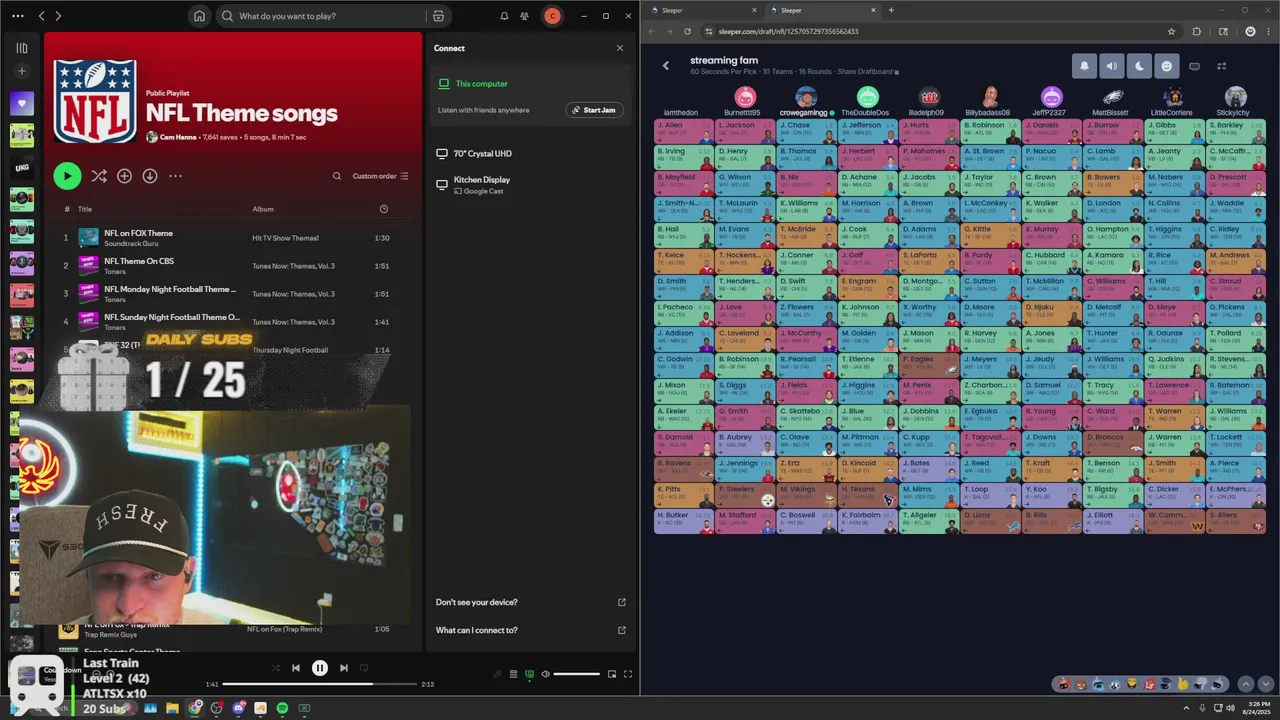The width and height of the screenshot is (1280, 720).
Task: Close the Connect panel
Action: [619, 48]
